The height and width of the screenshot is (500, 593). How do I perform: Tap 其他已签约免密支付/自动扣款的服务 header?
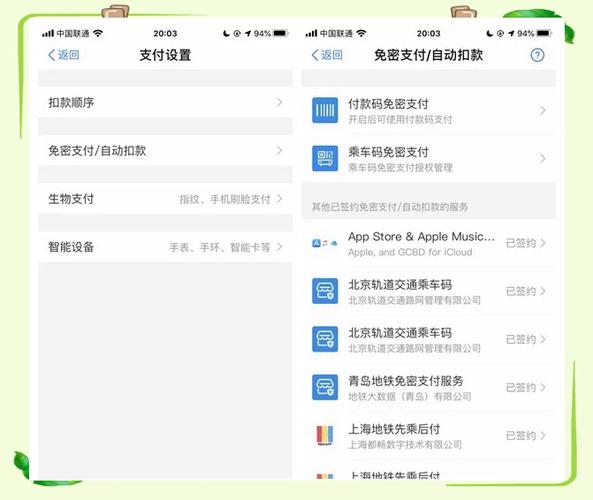[x=390, y=207]
